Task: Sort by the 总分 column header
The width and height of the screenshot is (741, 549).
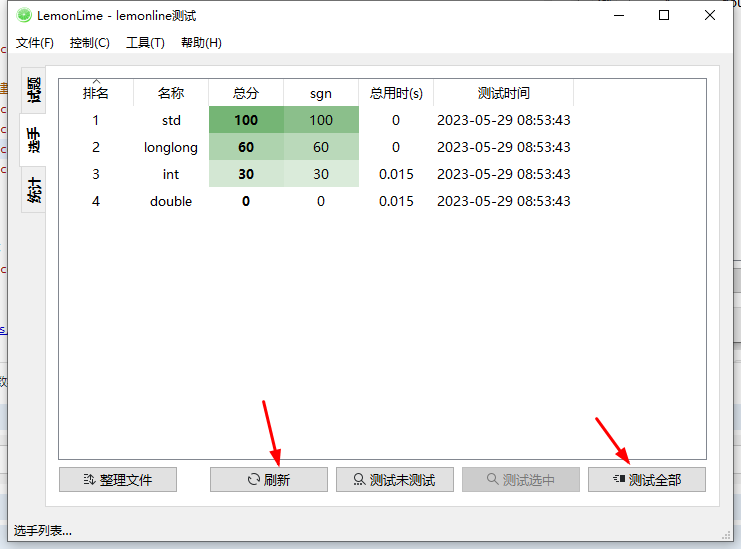Action: 246,93
